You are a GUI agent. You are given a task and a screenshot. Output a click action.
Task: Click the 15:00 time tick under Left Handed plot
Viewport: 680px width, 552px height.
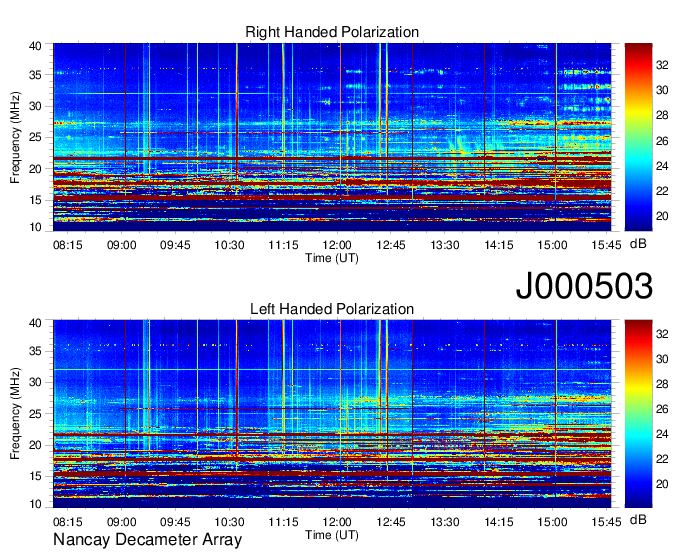[552, 522]
